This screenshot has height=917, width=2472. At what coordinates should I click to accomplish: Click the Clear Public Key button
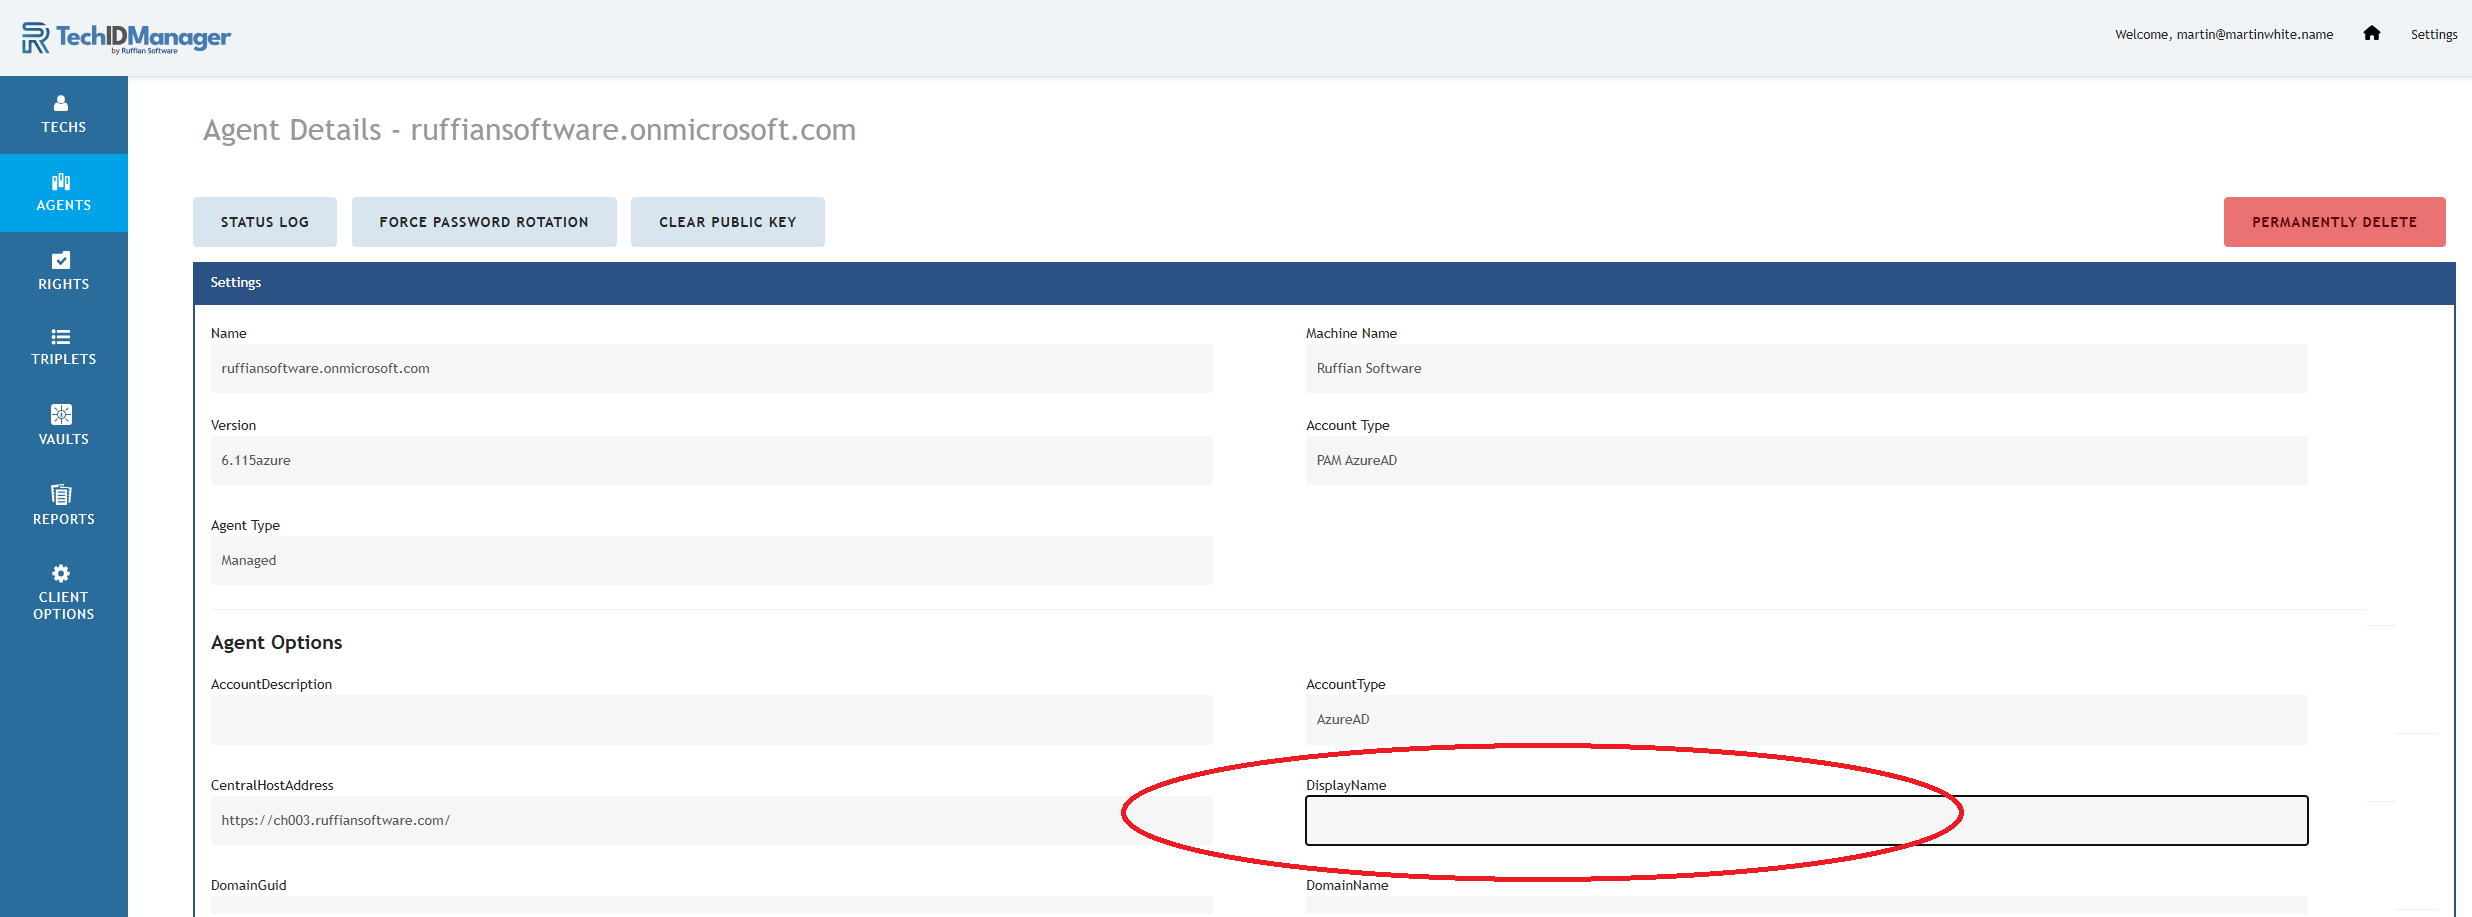727,222
